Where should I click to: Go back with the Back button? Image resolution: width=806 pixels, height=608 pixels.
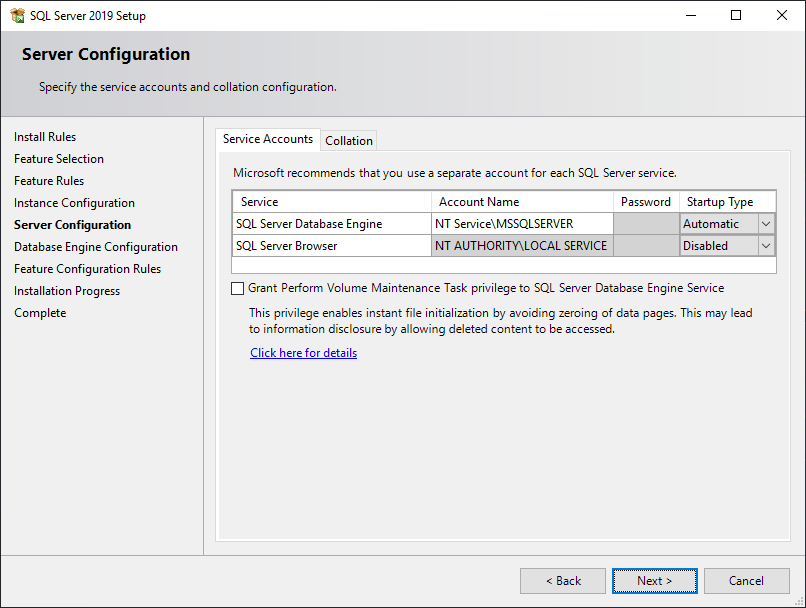tap(563, 581)
